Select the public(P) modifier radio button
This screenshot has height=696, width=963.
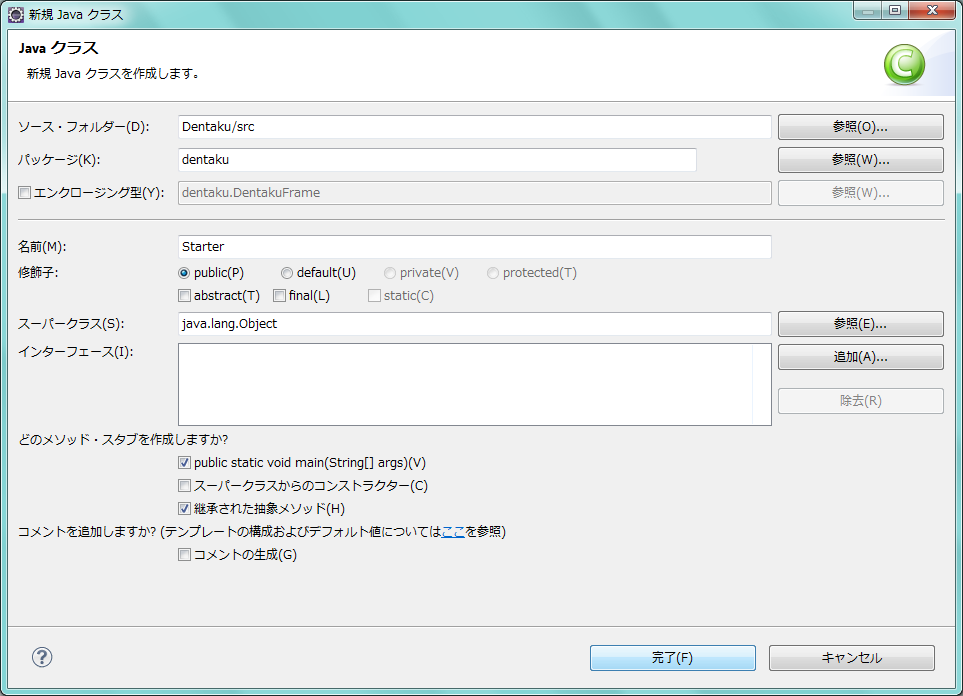coord(184,273)
